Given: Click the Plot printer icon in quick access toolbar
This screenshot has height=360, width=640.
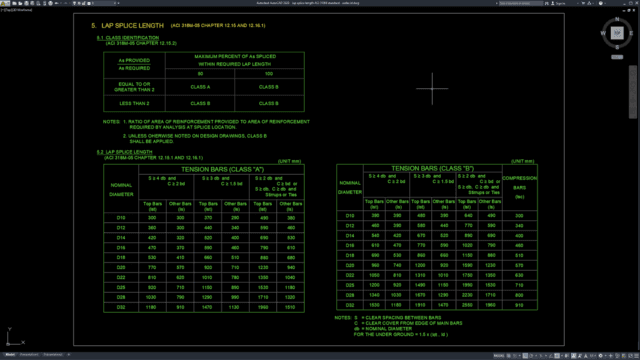Looking at the screenshot, I should click(50, 3).
